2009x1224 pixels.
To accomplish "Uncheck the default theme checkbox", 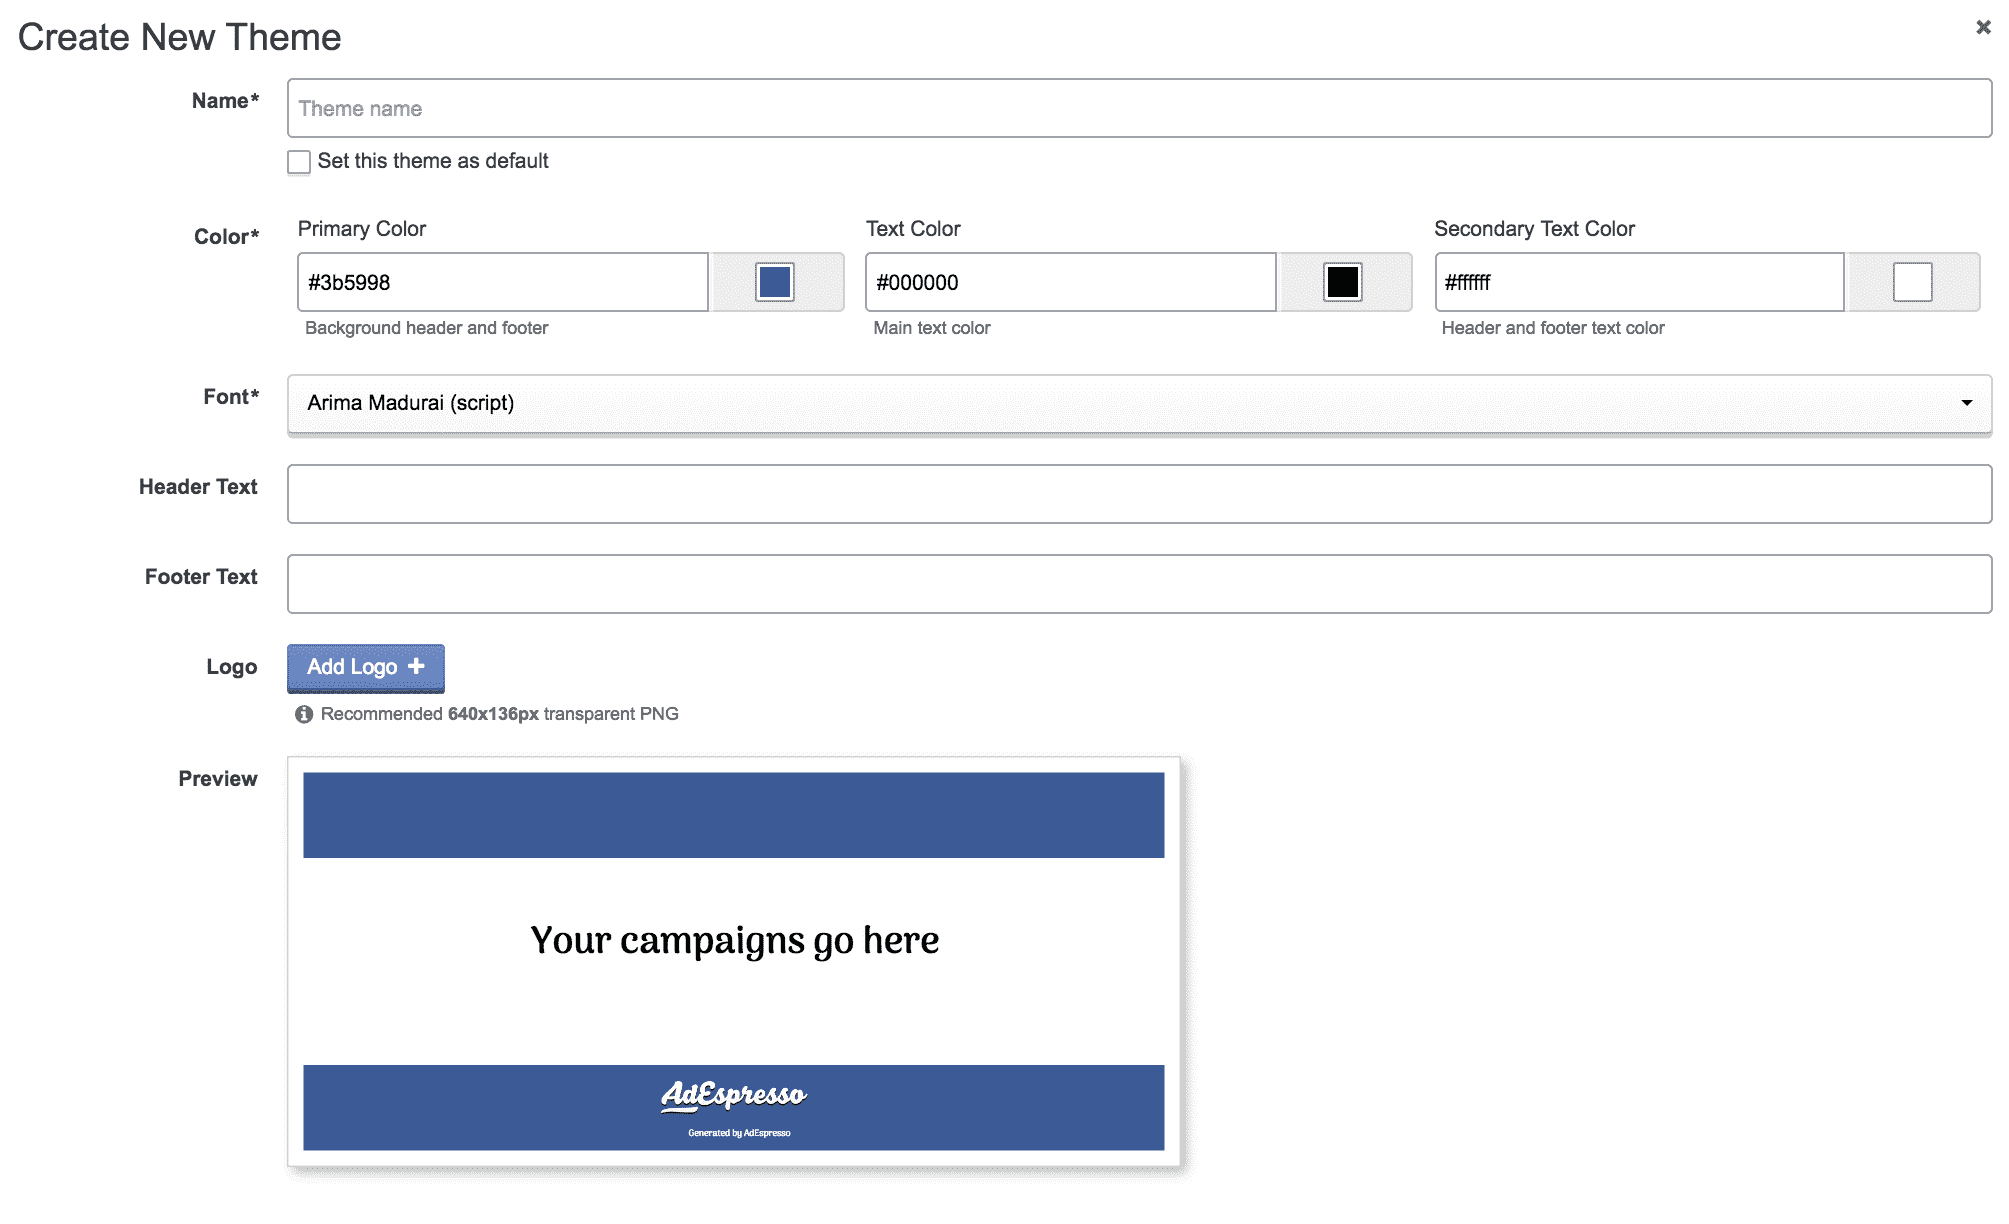I will pos(298,161).
